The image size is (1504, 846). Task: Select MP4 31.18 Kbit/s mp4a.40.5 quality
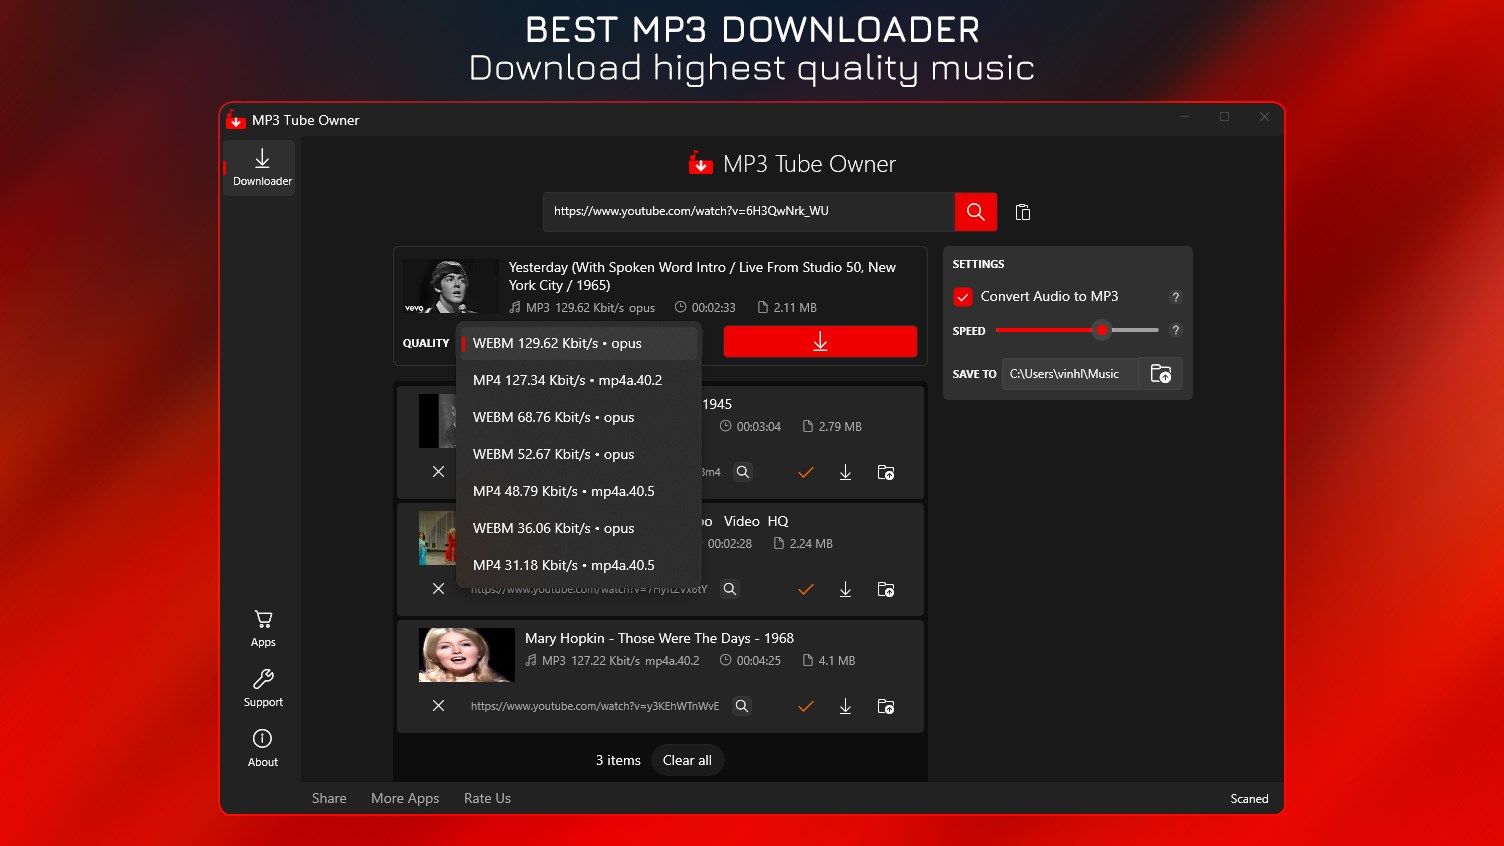pos(578,565)
